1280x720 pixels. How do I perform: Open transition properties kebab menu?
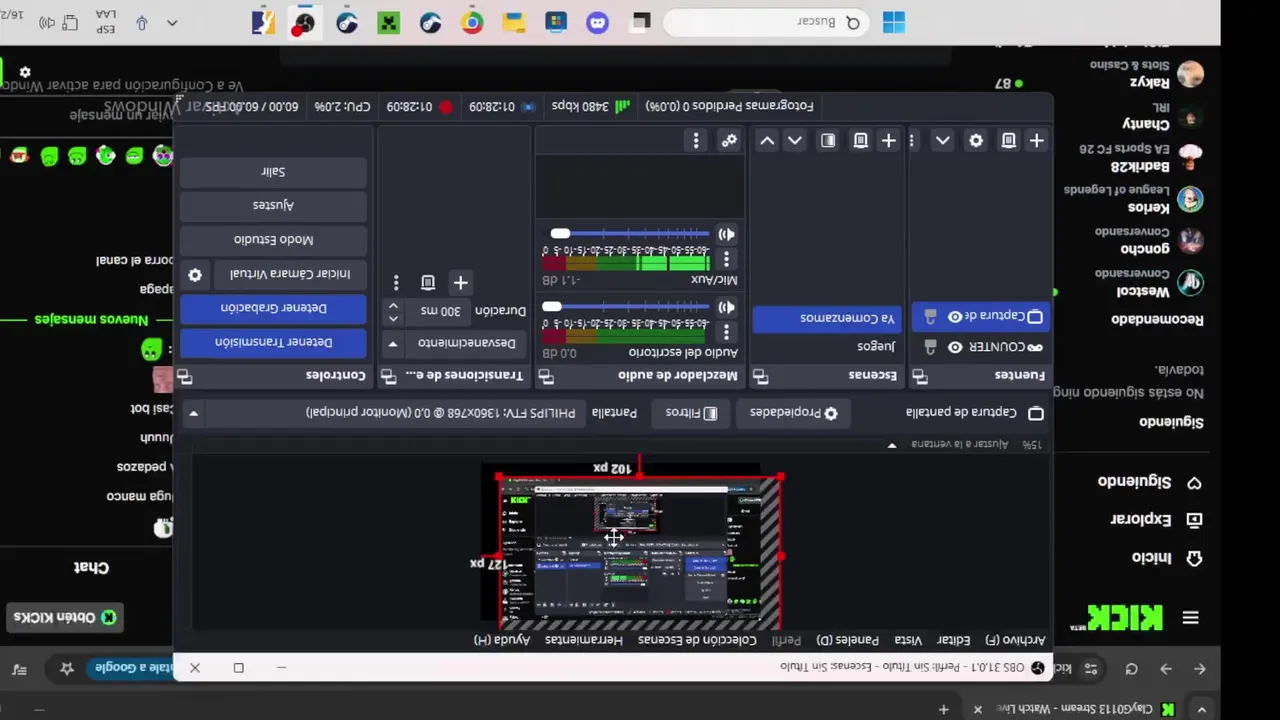[396, 283]
